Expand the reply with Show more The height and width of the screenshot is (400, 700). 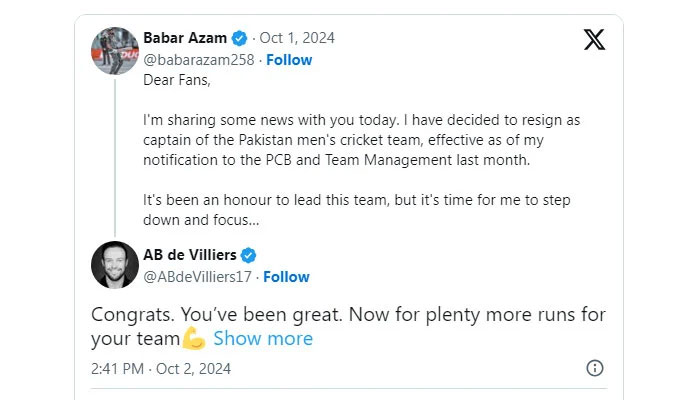[262, 338]
